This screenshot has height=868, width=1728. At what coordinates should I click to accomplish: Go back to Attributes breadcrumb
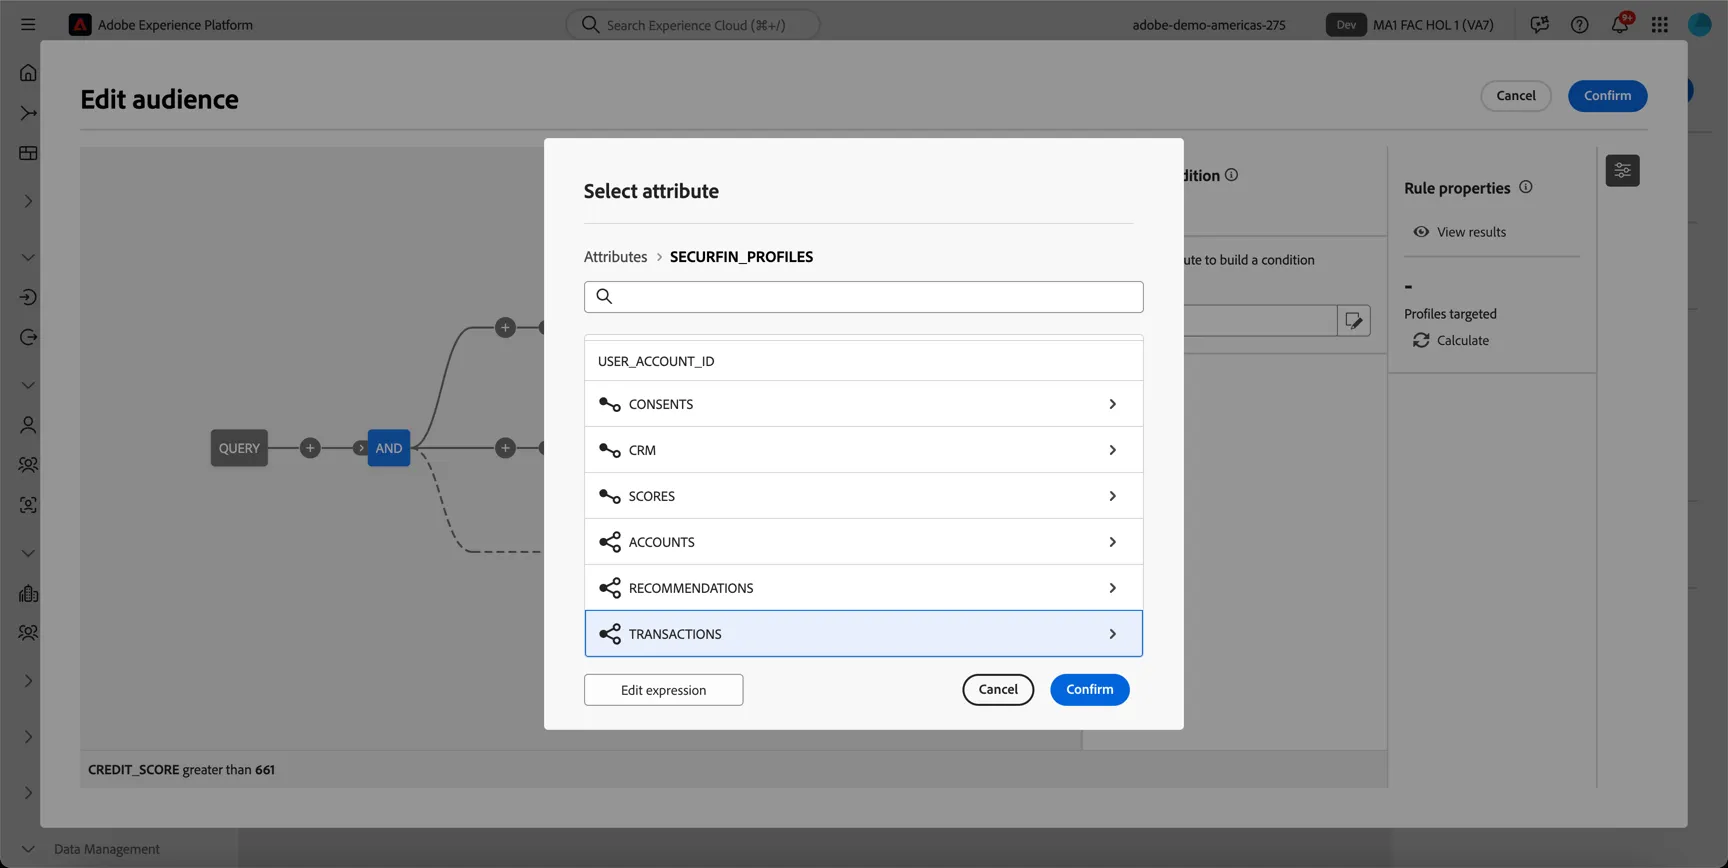[615, 257]
